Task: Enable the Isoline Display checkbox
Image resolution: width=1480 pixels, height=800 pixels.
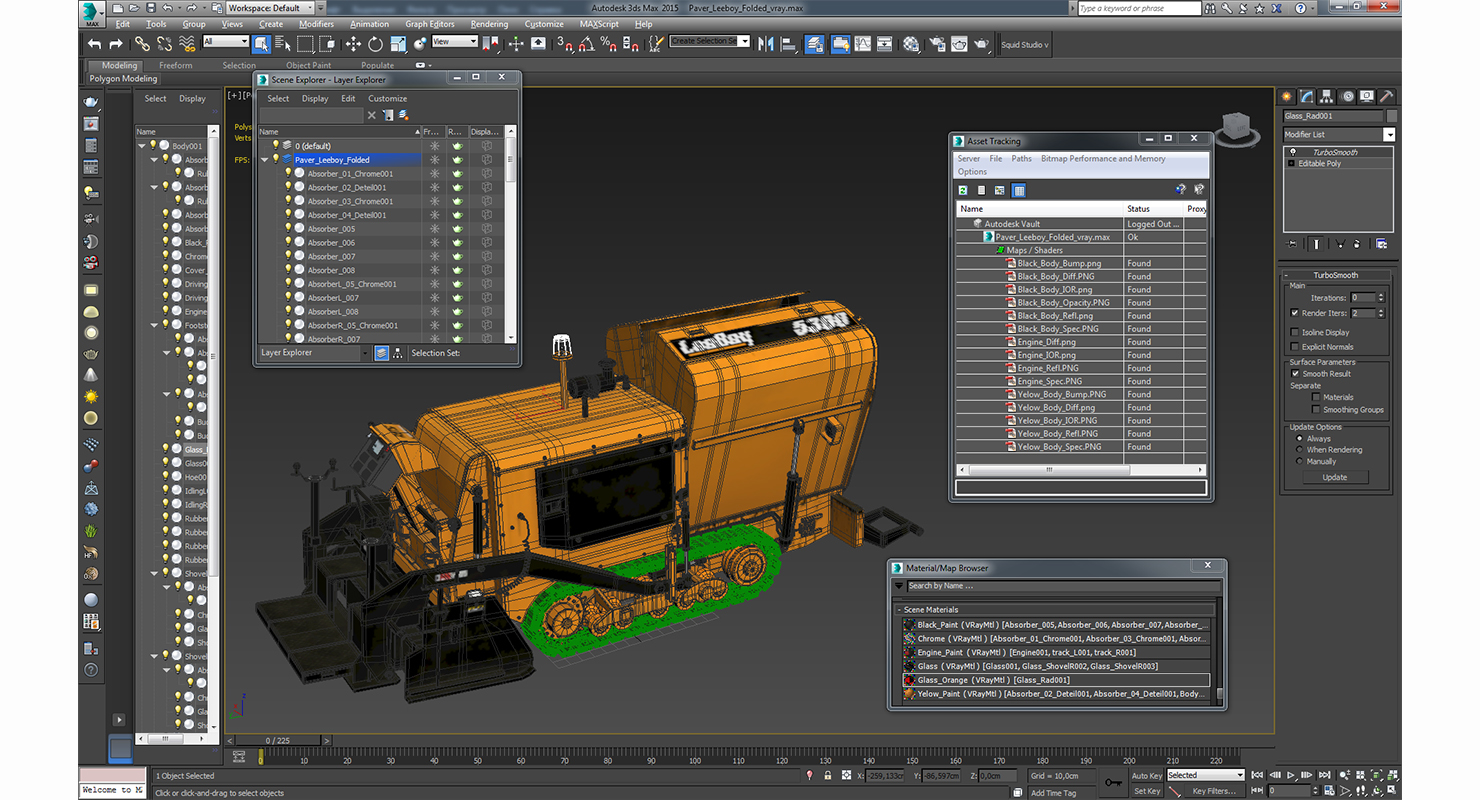Action: click(1295, 332)
